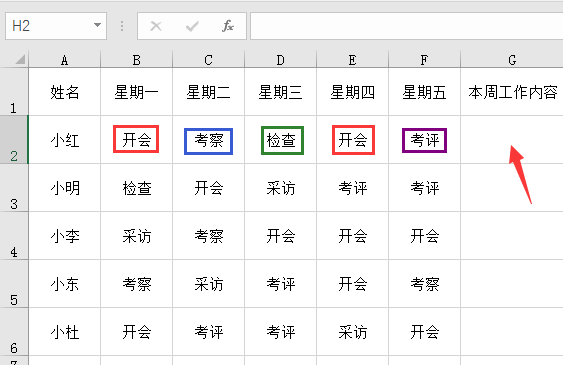This screenshot has height=365, width=563.
Task: Click 小李's 星期五 cell 开会
Action: (x=424, y=236)
